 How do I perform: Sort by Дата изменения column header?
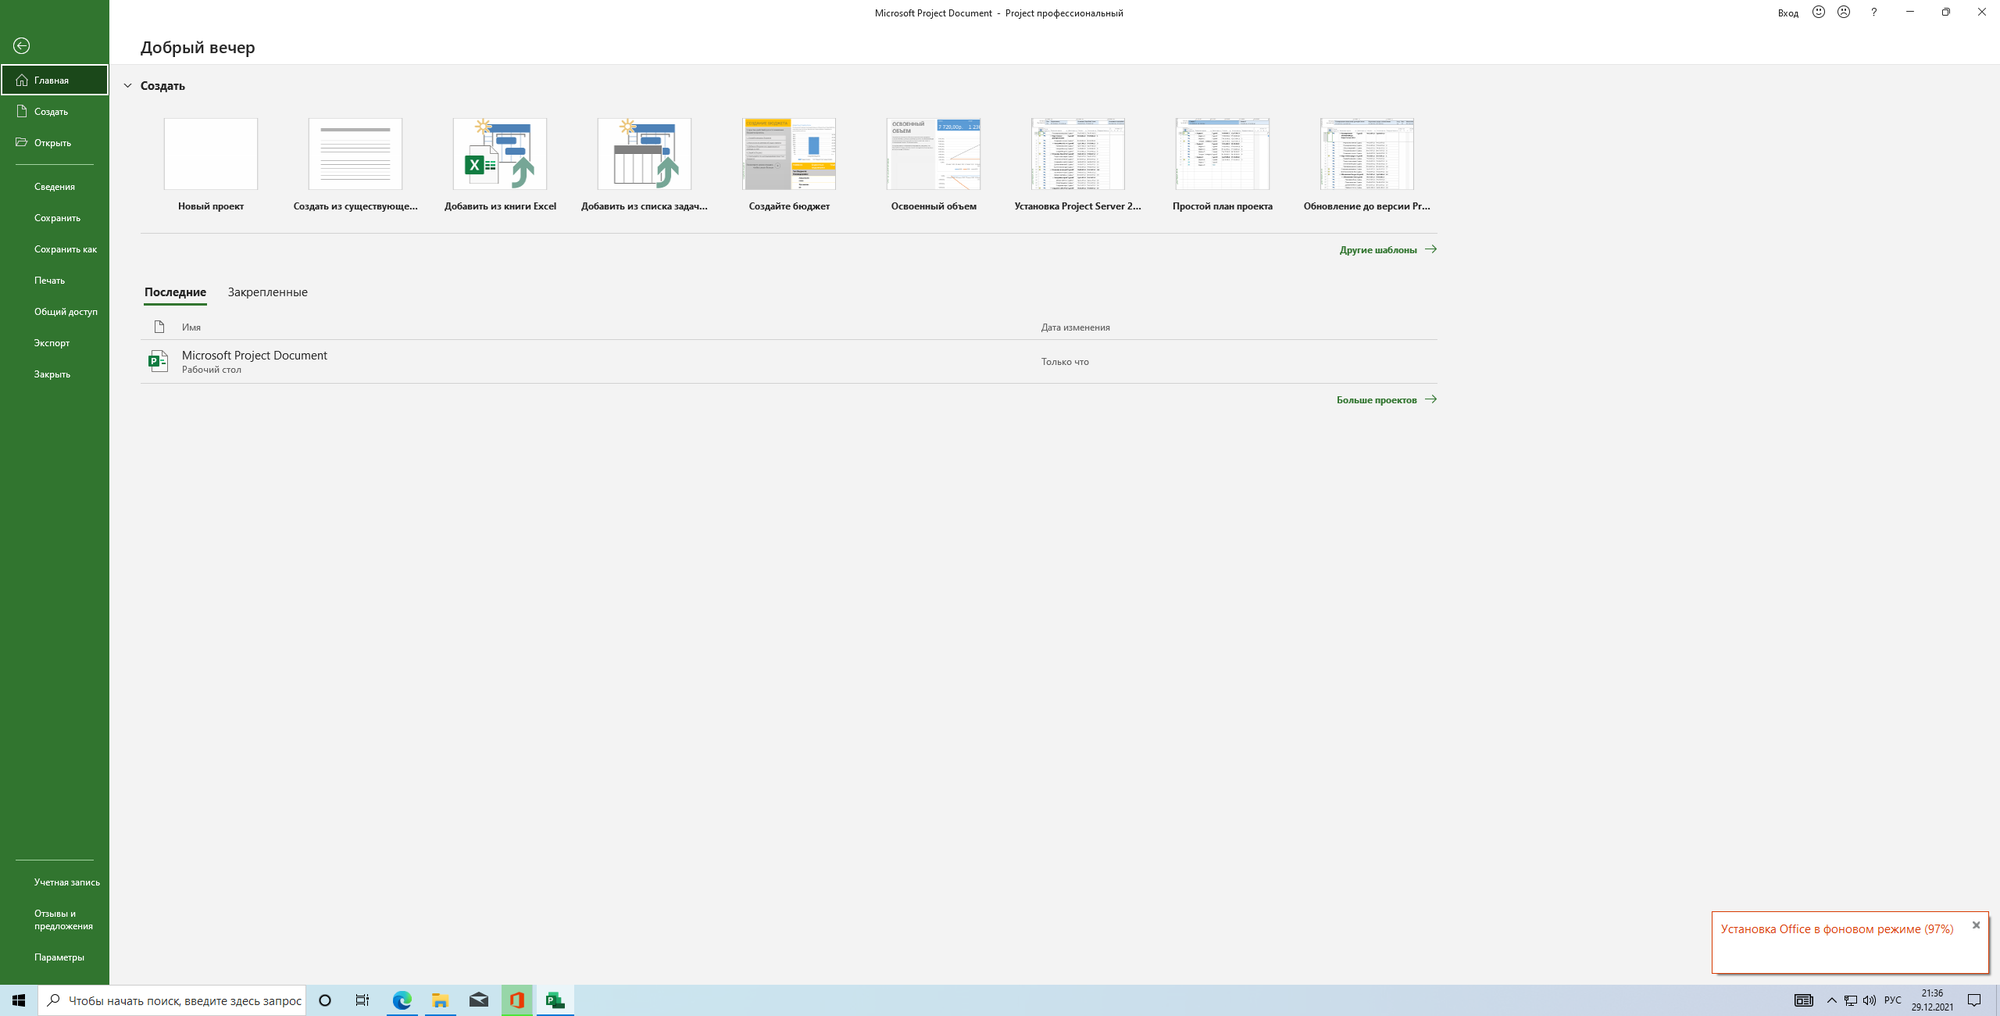click(x=1075, y=327)
